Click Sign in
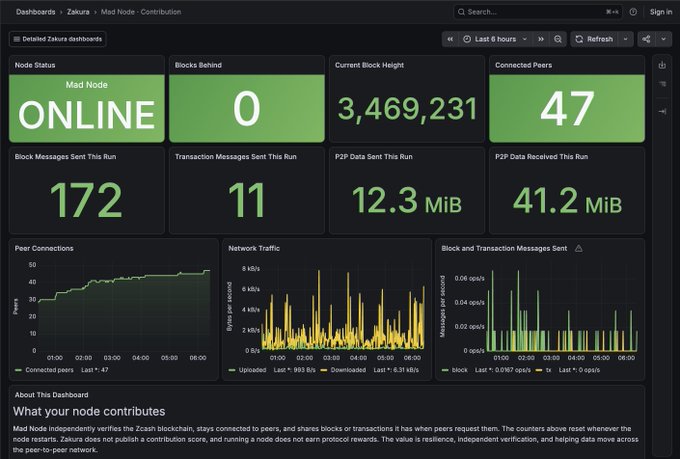This screenshot has height=459, width=680. [661, 12]
